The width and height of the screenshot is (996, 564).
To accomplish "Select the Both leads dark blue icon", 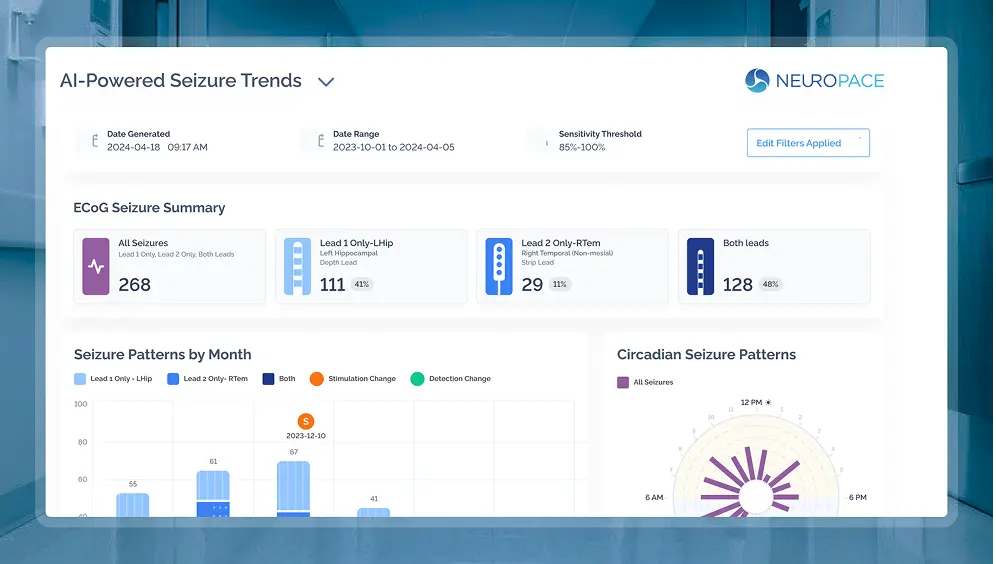I will click(x=700, y=266).
